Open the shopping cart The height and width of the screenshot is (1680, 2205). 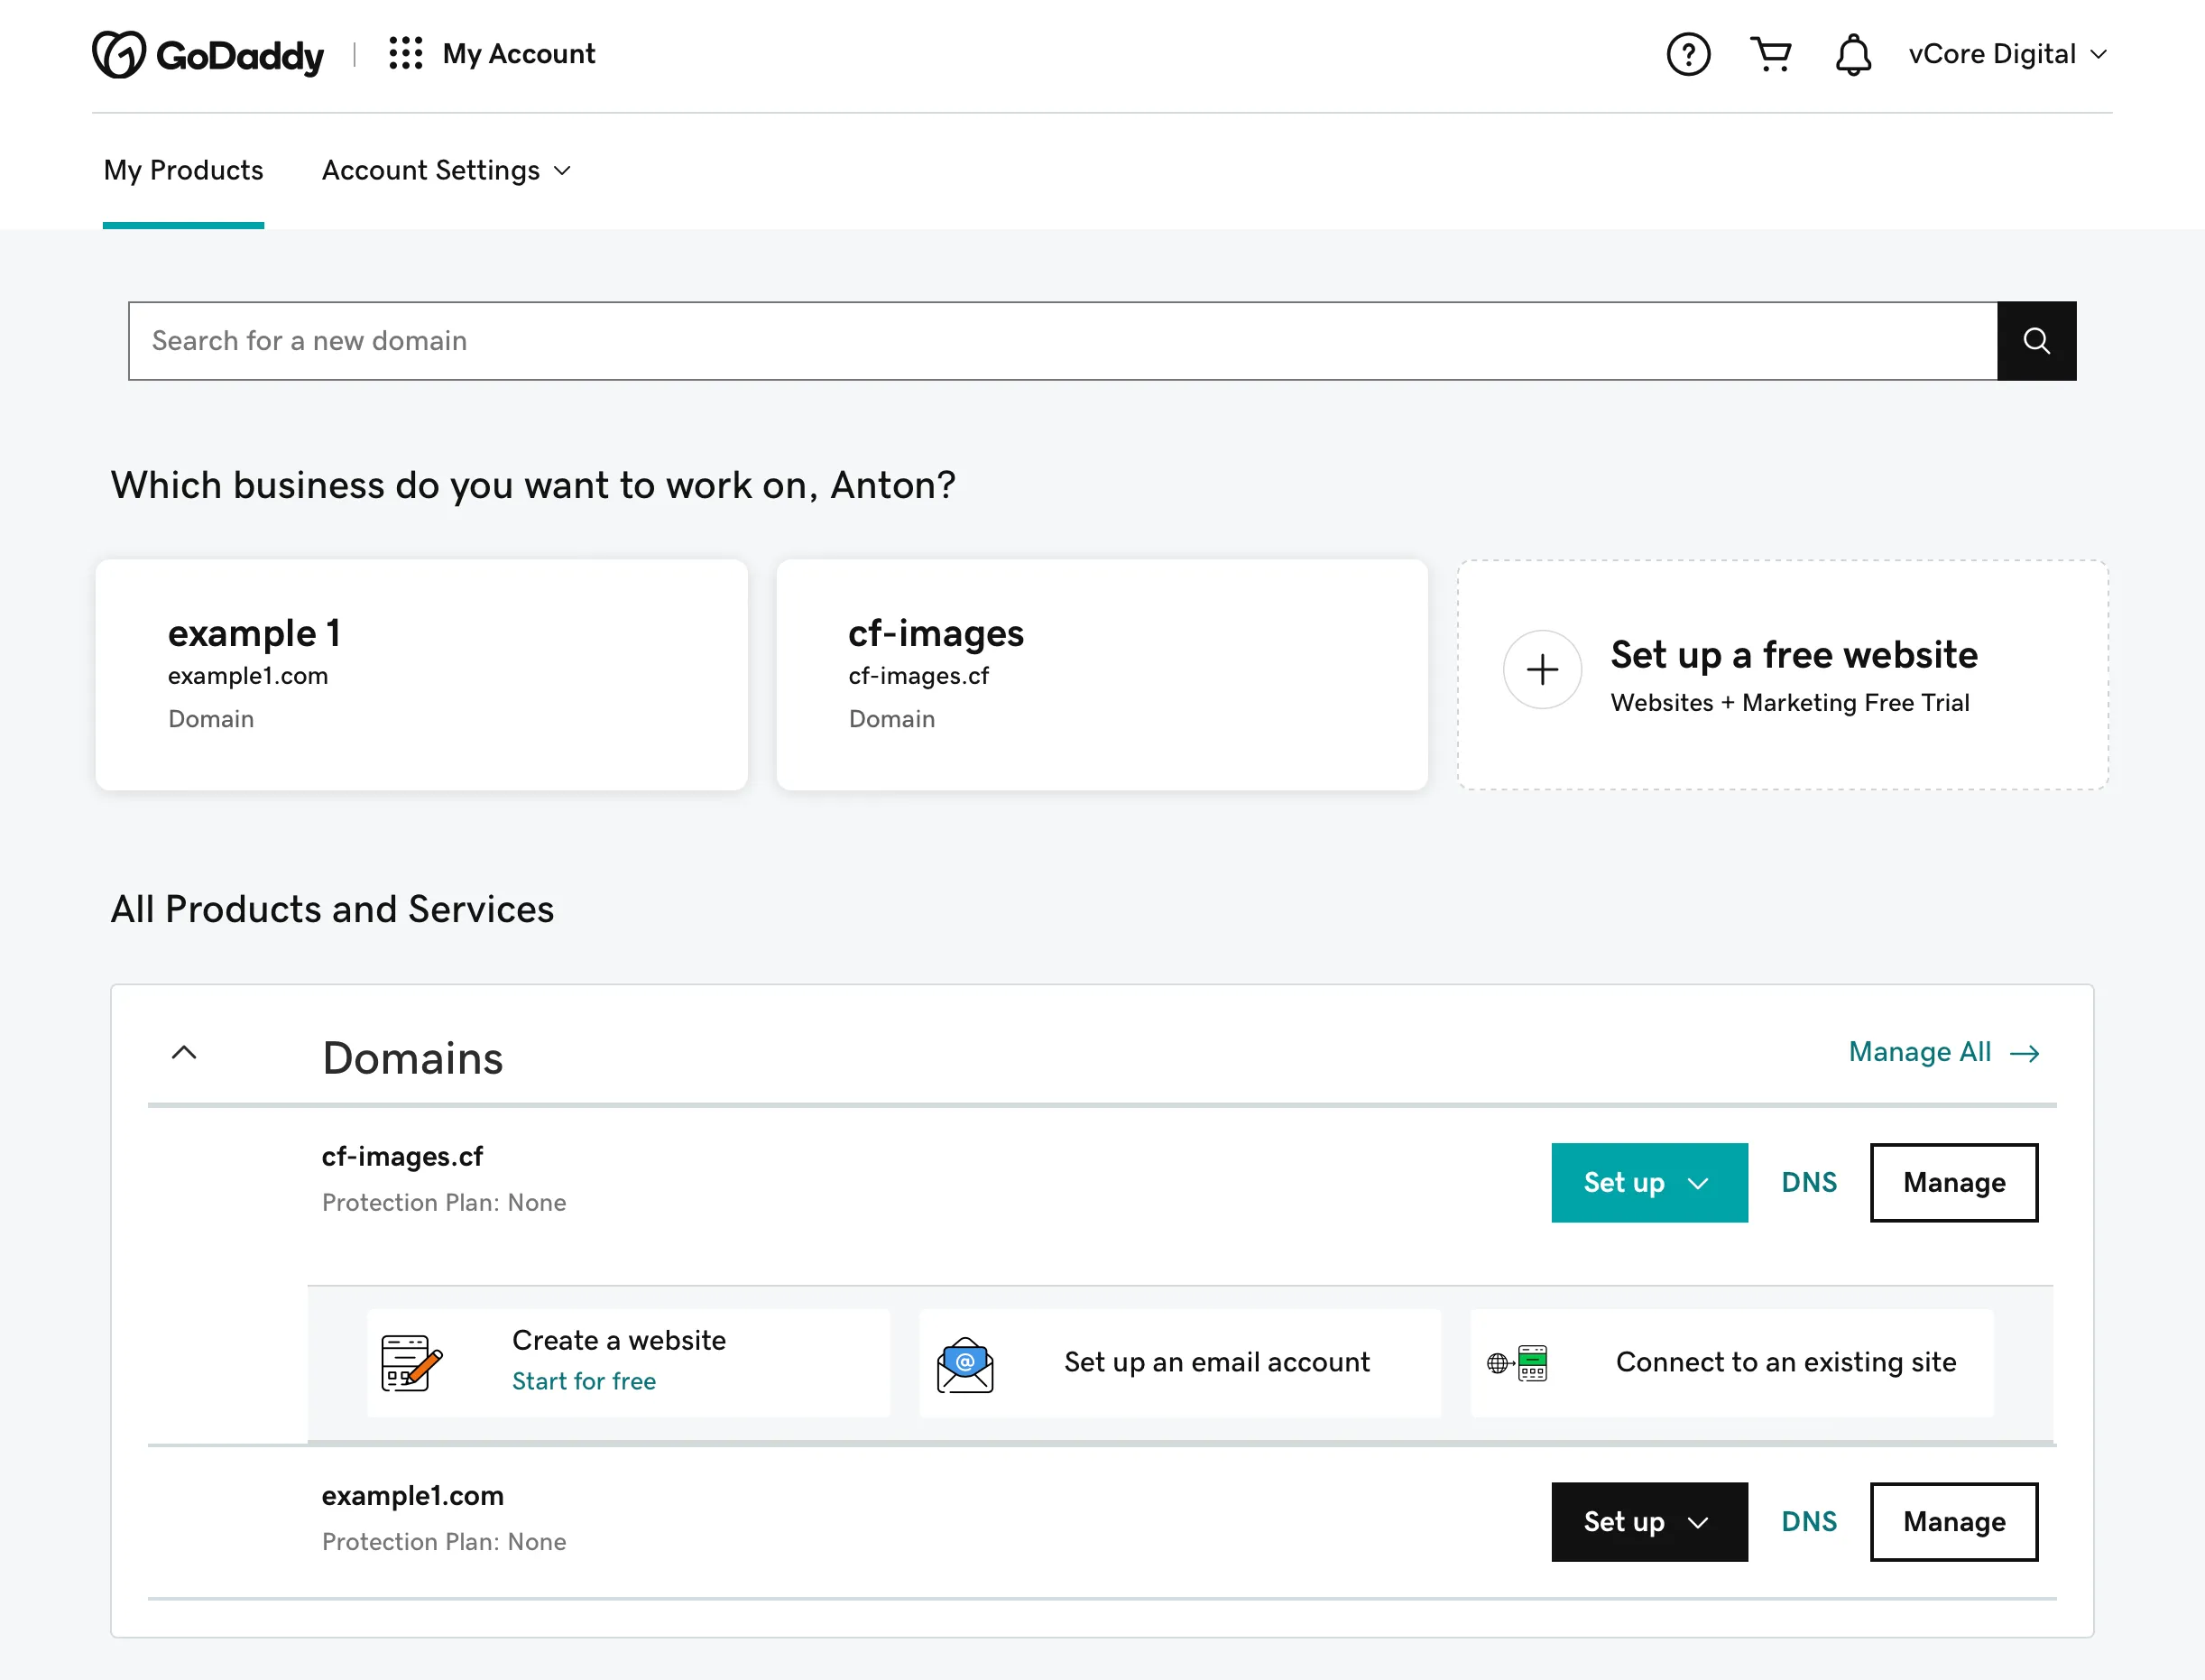(x=1771, y=54)
